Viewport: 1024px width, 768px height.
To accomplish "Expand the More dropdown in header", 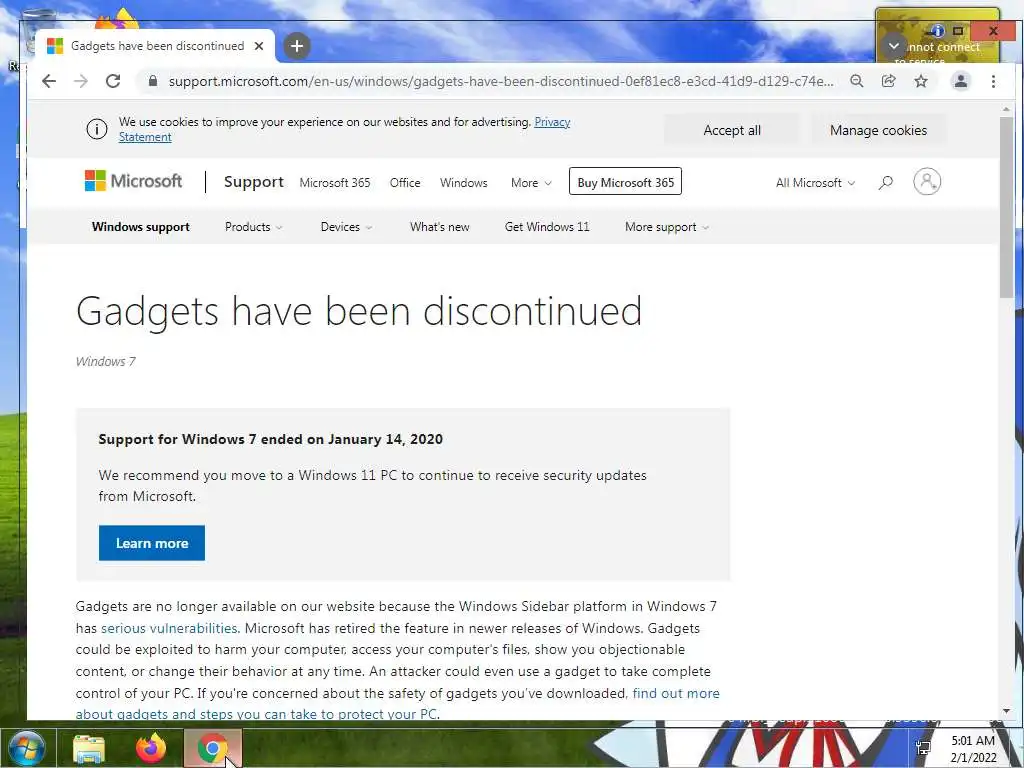I will click(531, 183).
